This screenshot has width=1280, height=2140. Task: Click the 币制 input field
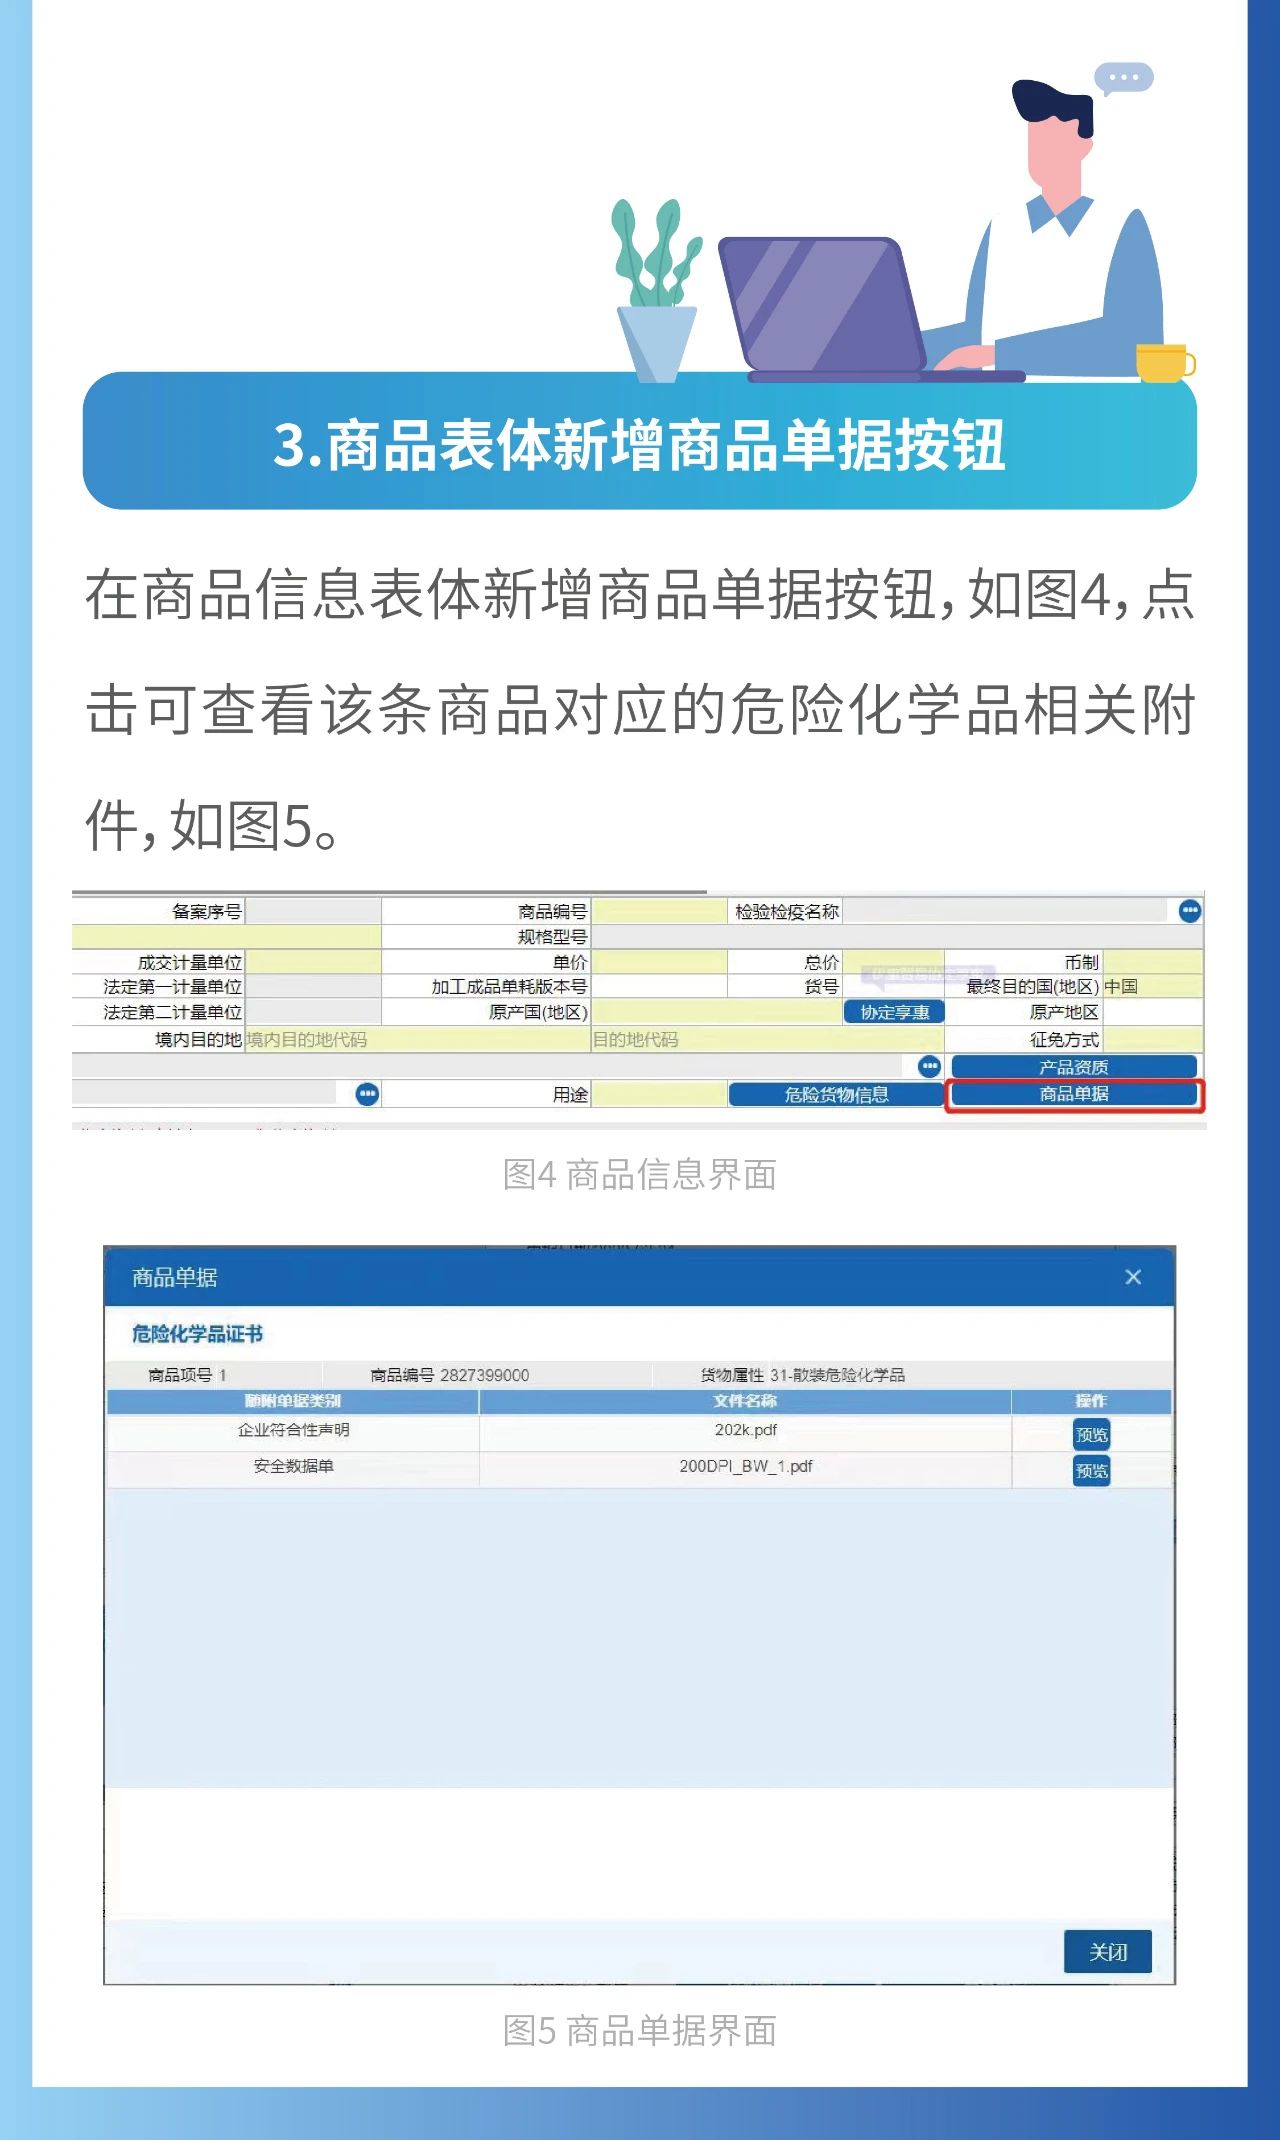click(x=1152, y=962)
